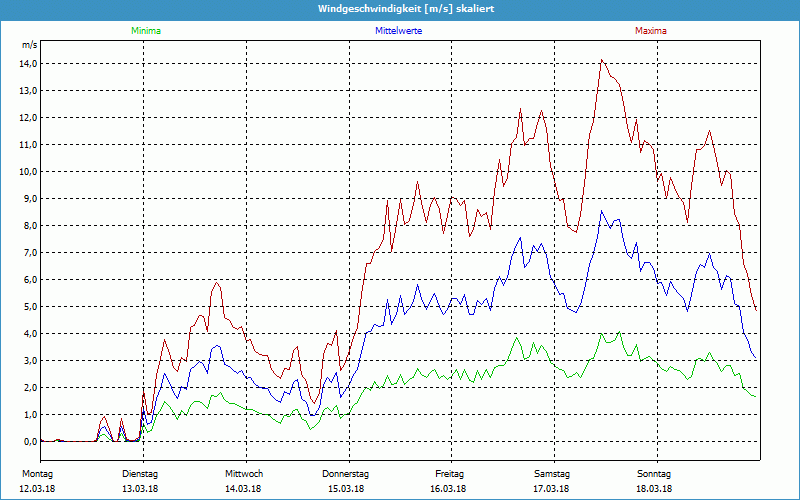Image resolution: width=800 pixels, height=500 pixels.
Task: Click the date 16.03.18
Action: click(448, 489)
